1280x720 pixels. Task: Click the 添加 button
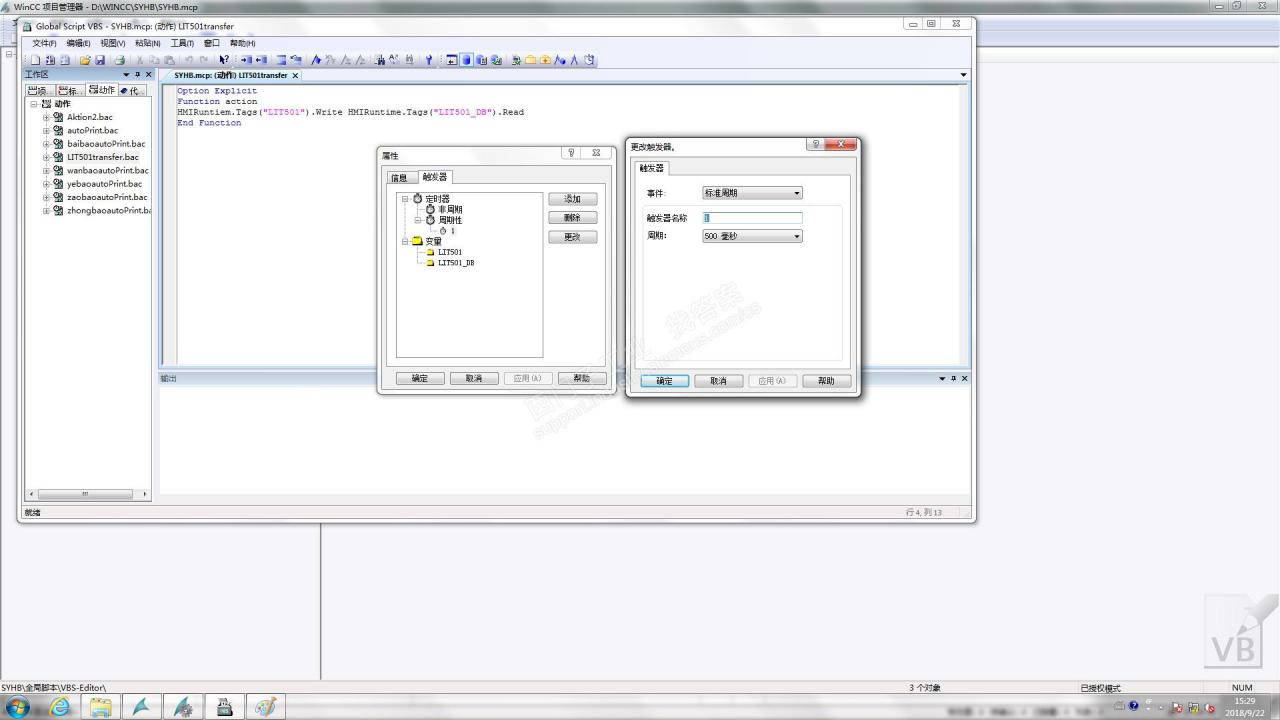(572, 199)
